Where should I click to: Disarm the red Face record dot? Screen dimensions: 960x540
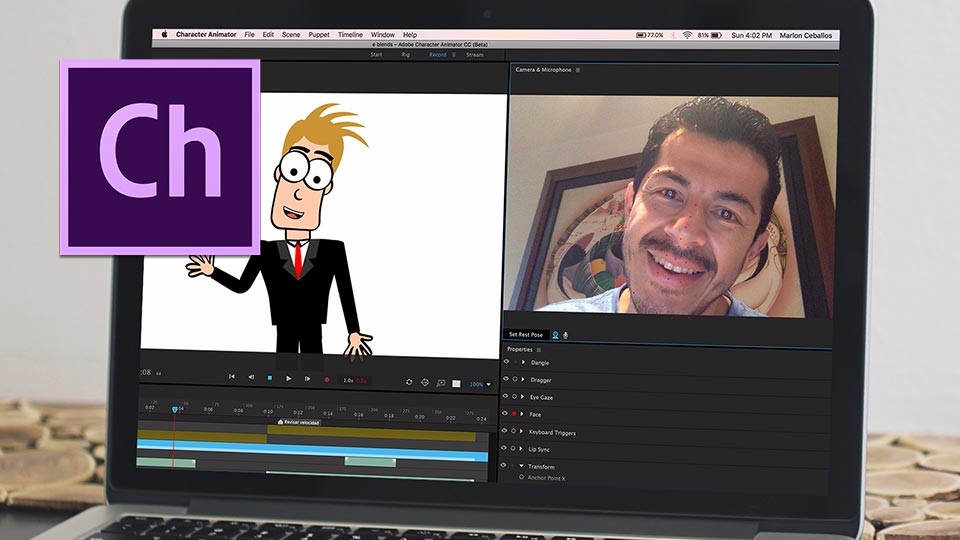[x=514, y=414]
